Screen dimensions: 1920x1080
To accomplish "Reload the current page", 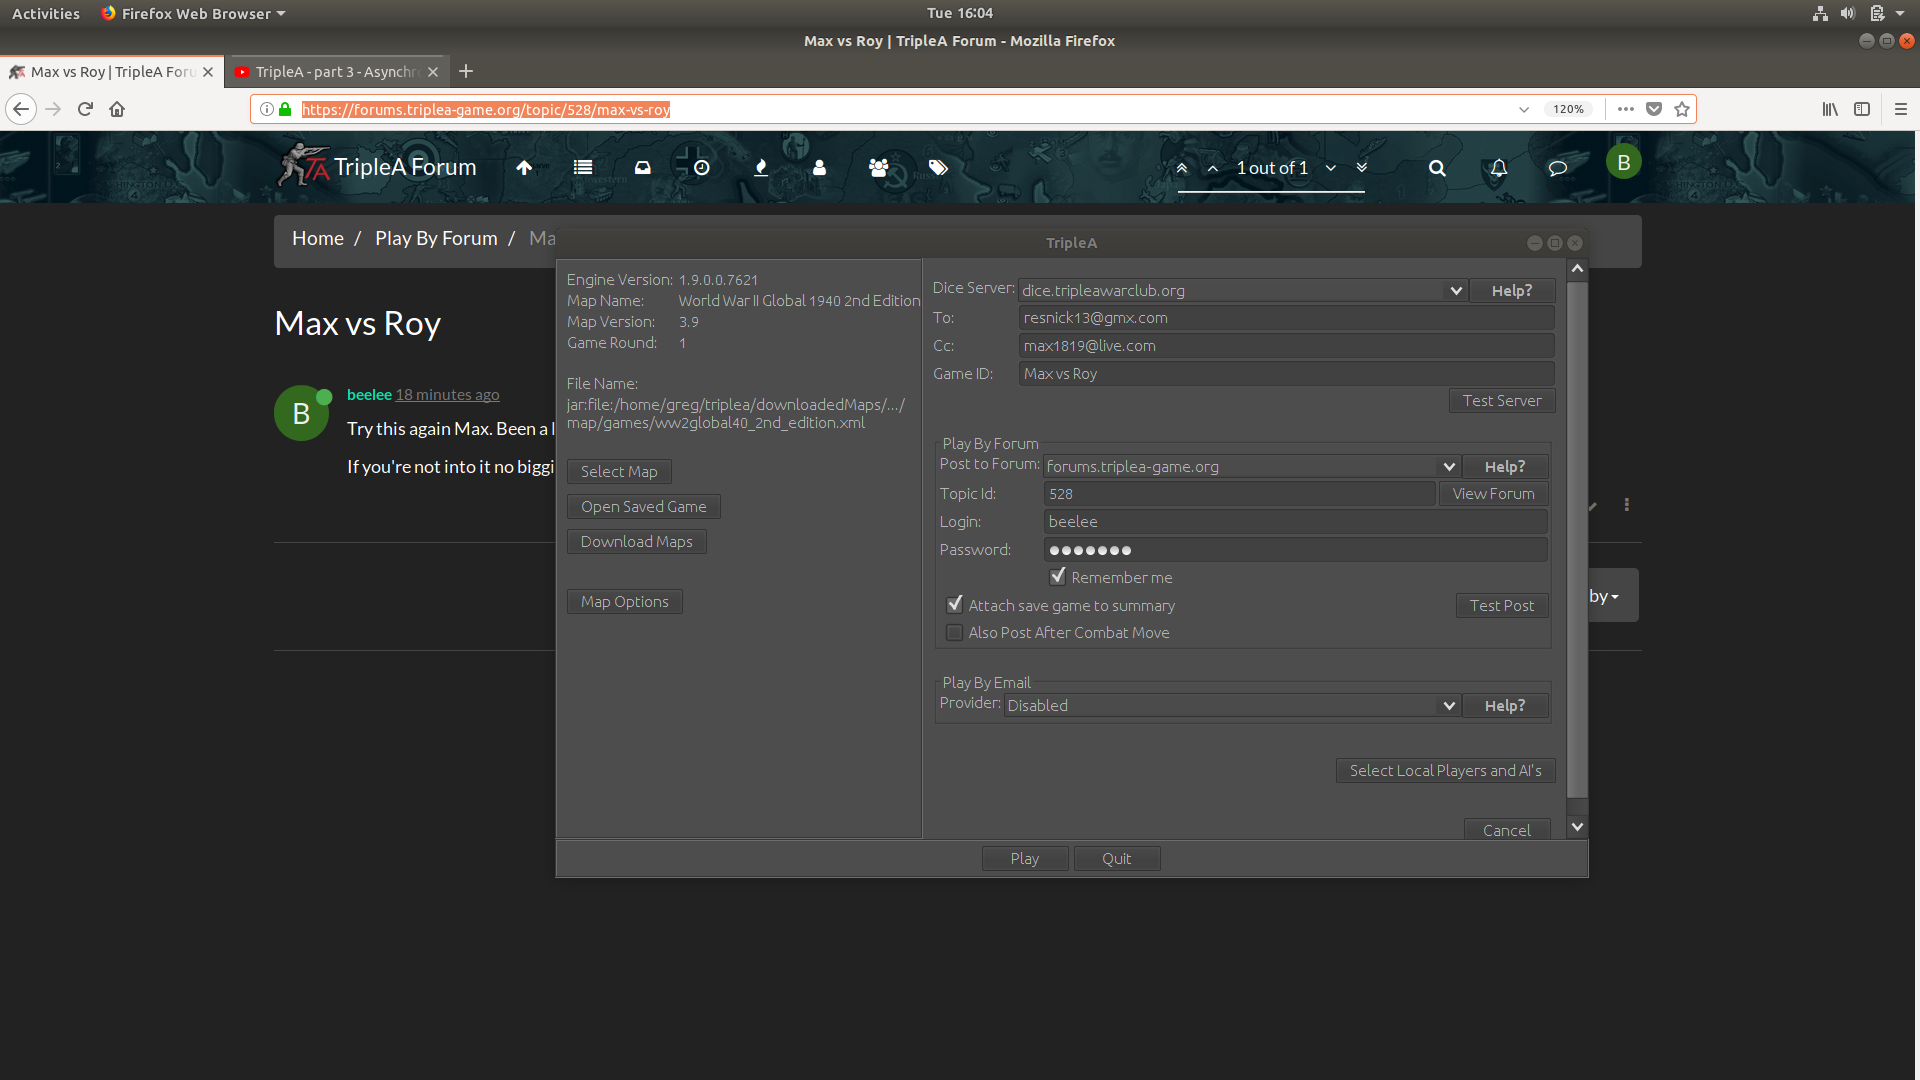I will pyautogui.click(x=85, y=109).
